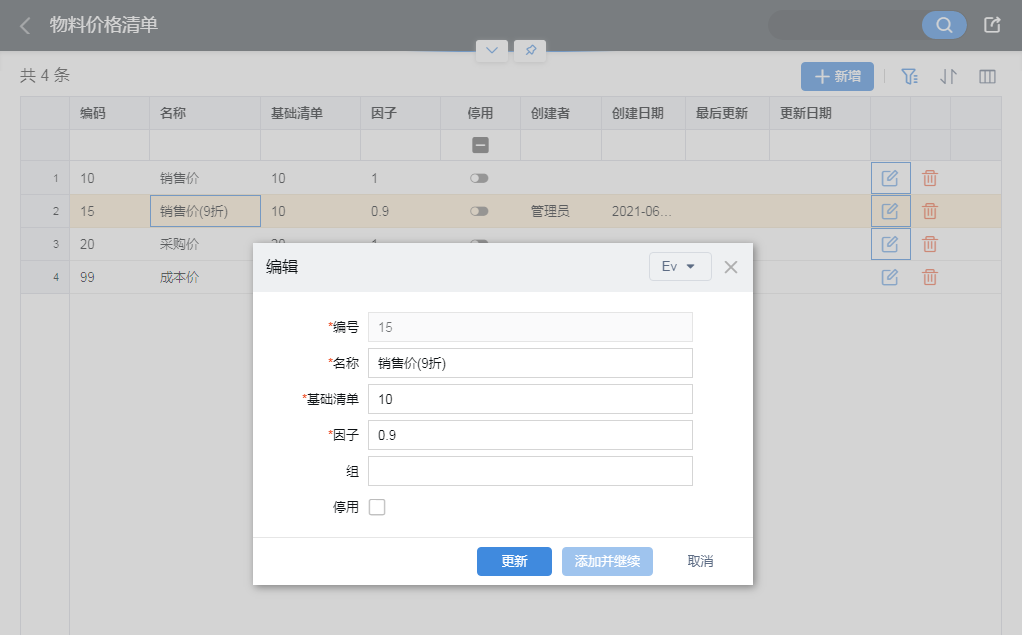Click the 基础清单 input field

530,399
